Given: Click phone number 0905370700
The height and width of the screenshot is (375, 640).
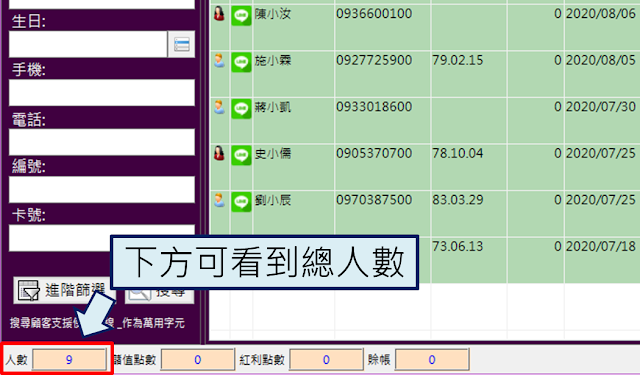Looking at the screenshot, I should pos(374,153).
